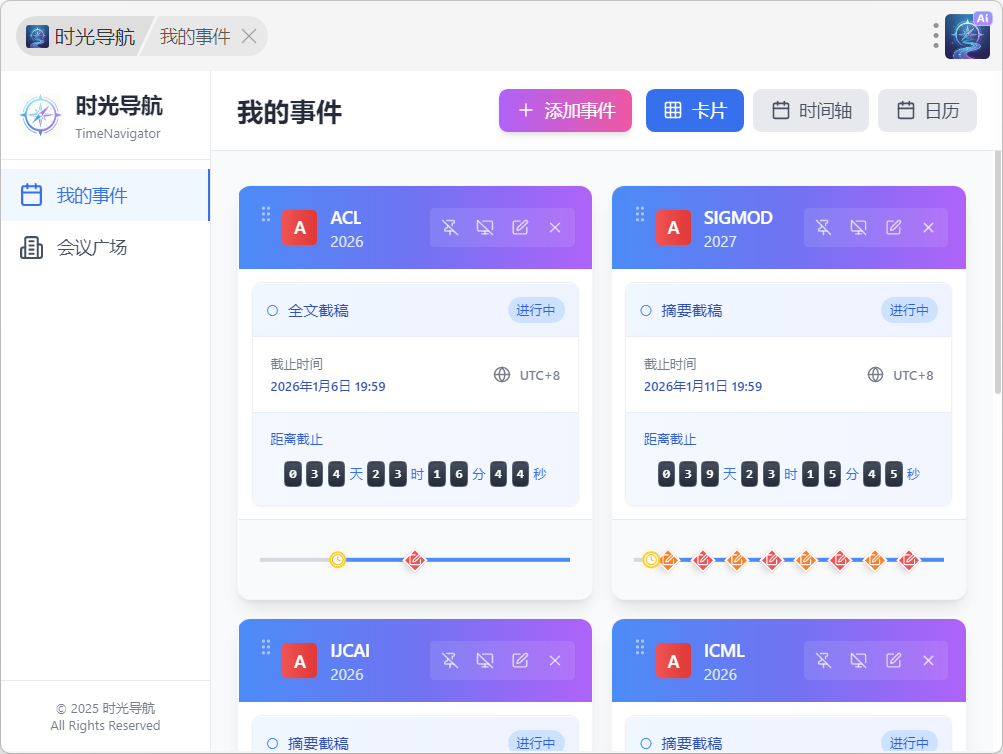1003x754 pixels.
Task: Select the ACL 全文截稿 radio circle
Action: coord(272,311)
